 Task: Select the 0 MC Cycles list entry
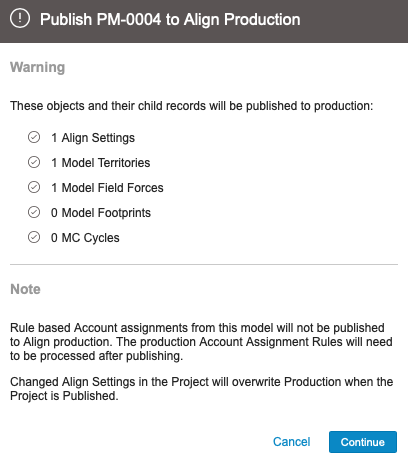(x=85, y=238)
